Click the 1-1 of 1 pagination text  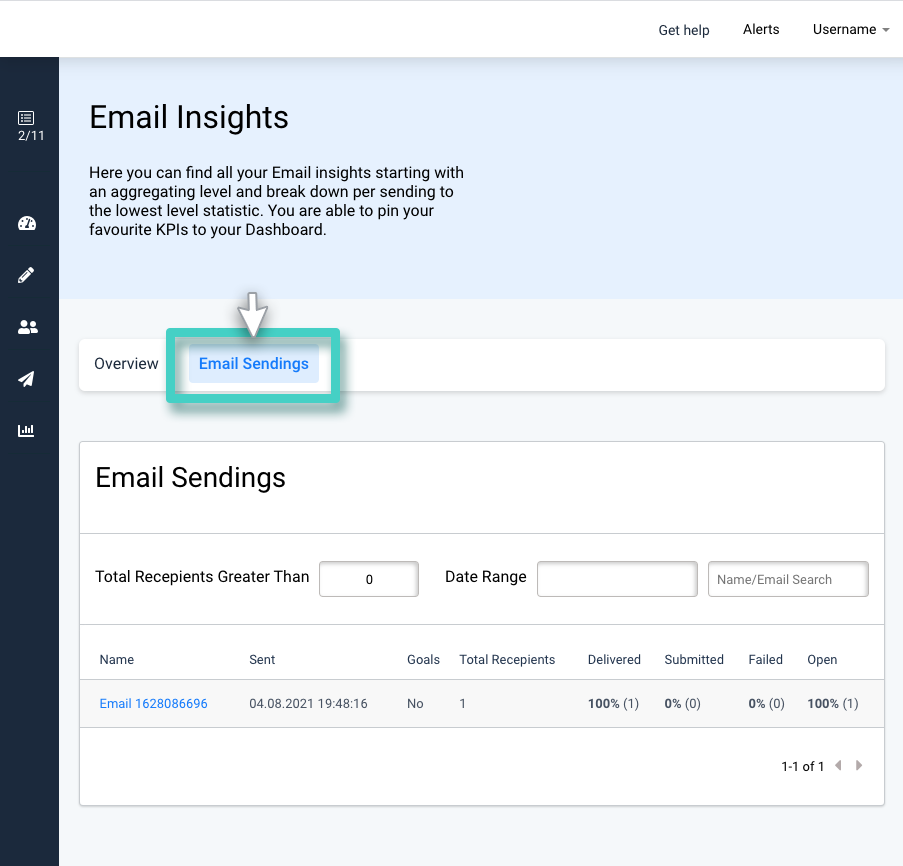tap(802, 766)
